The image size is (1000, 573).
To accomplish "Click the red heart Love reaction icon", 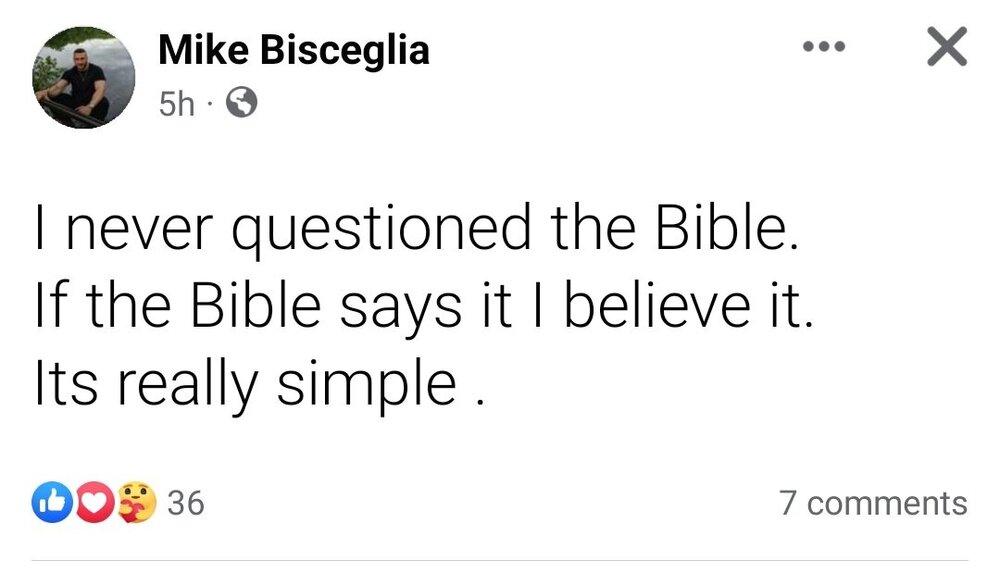I will click(93, 502).
